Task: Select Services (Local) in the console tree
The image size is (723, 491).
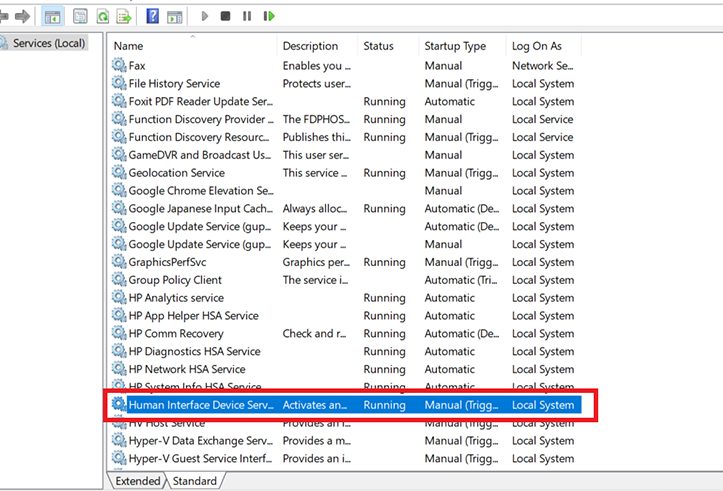Action: point(49,43)
